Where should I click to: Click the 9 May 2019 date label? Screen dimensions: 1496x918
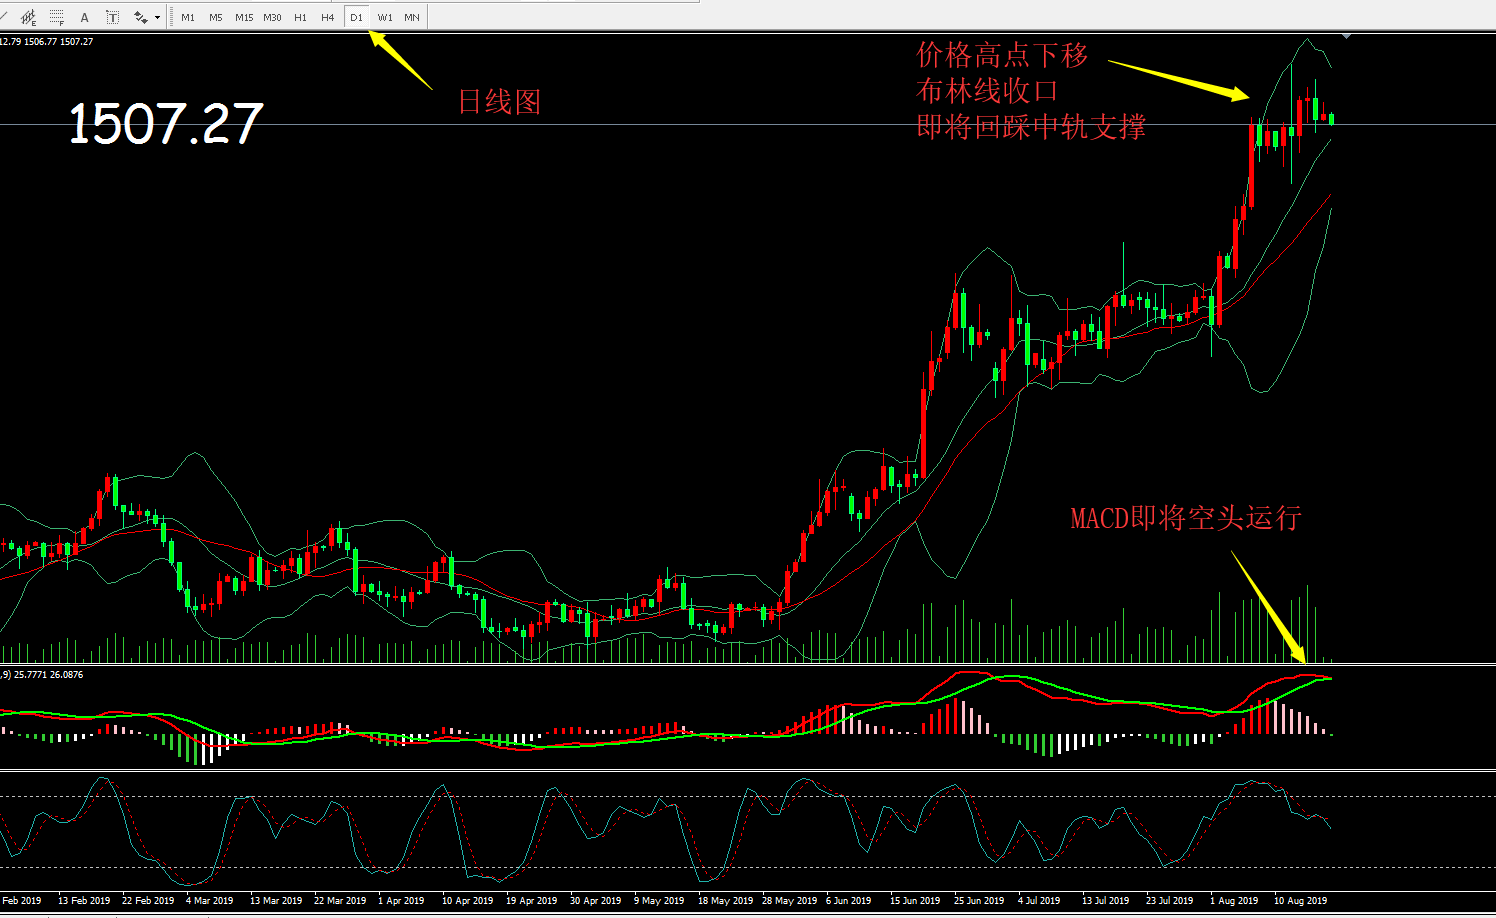pyautogui.click(x=659, y=900)
